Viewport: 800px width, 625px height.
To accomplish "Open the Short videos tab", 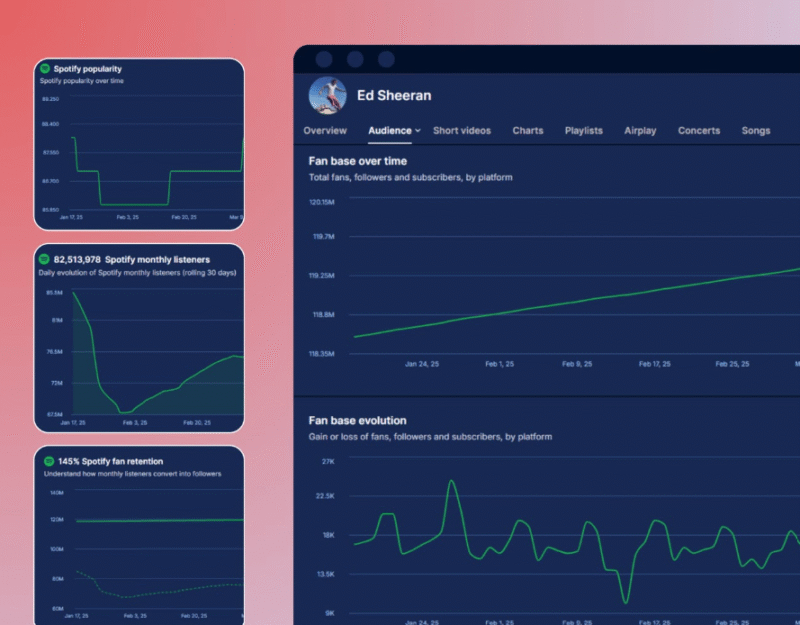I will coord(462,130).
